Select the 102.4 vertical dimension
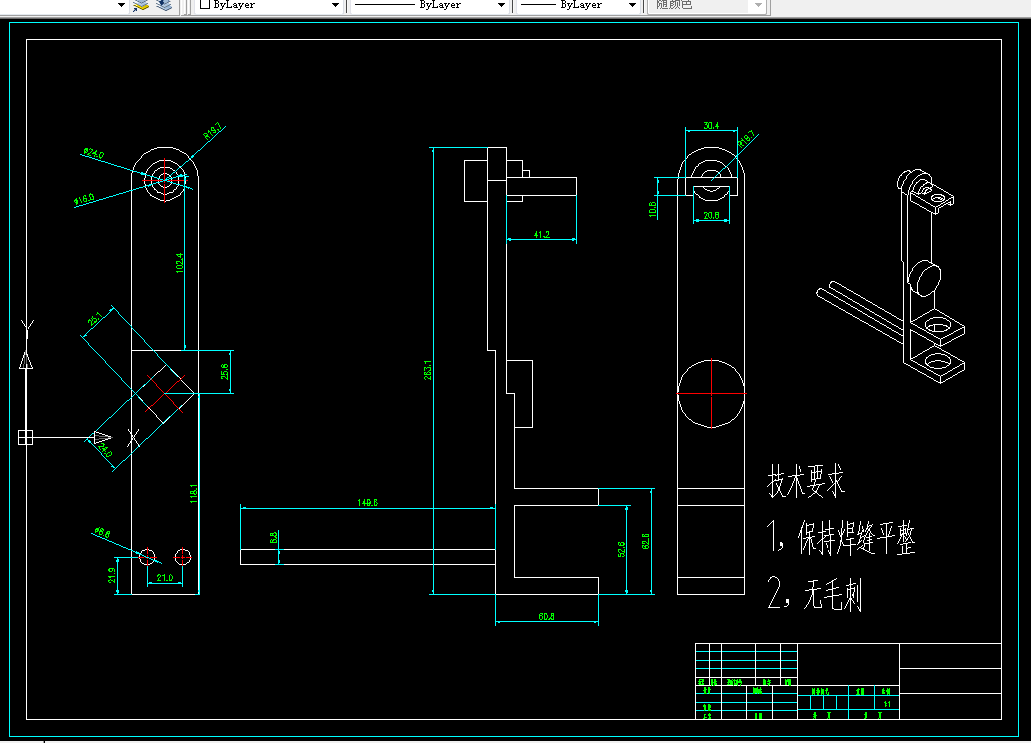 (x=180, y=263)
